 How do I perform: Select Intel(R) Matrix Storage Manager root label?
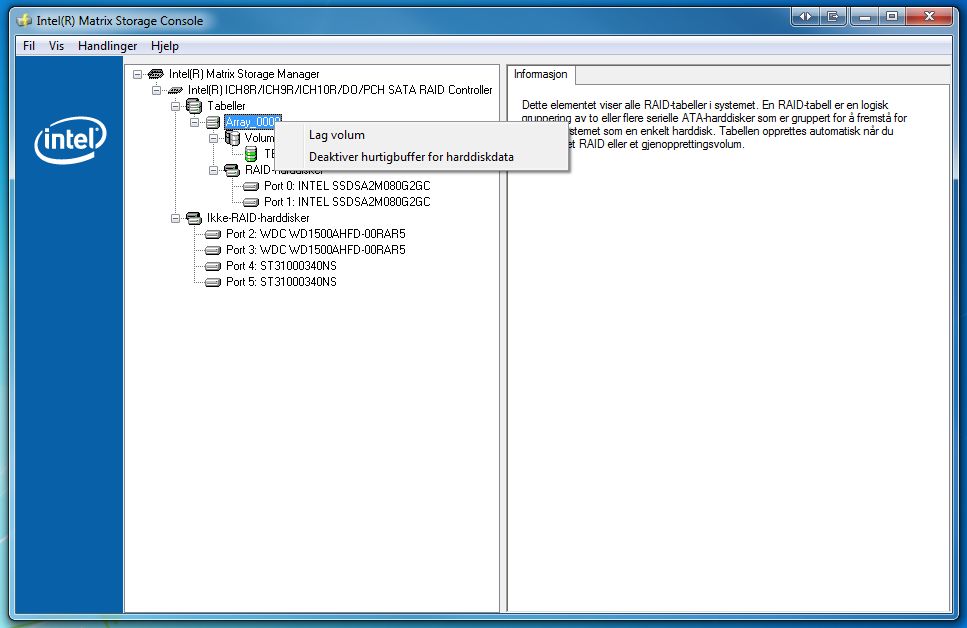(x=244, y=74)
